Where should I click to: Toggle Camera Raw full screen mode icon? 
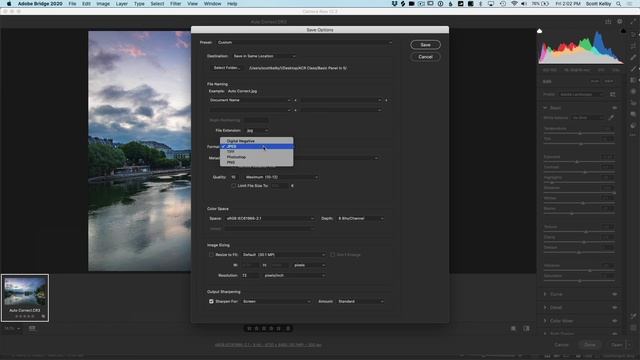tap(633, 21)
